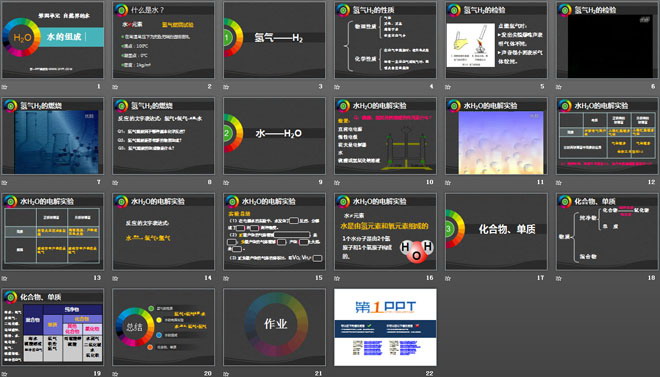Click the animation star icon below slide 11
660x377 pixels.
pyautogui.click(x=448, y=183)
